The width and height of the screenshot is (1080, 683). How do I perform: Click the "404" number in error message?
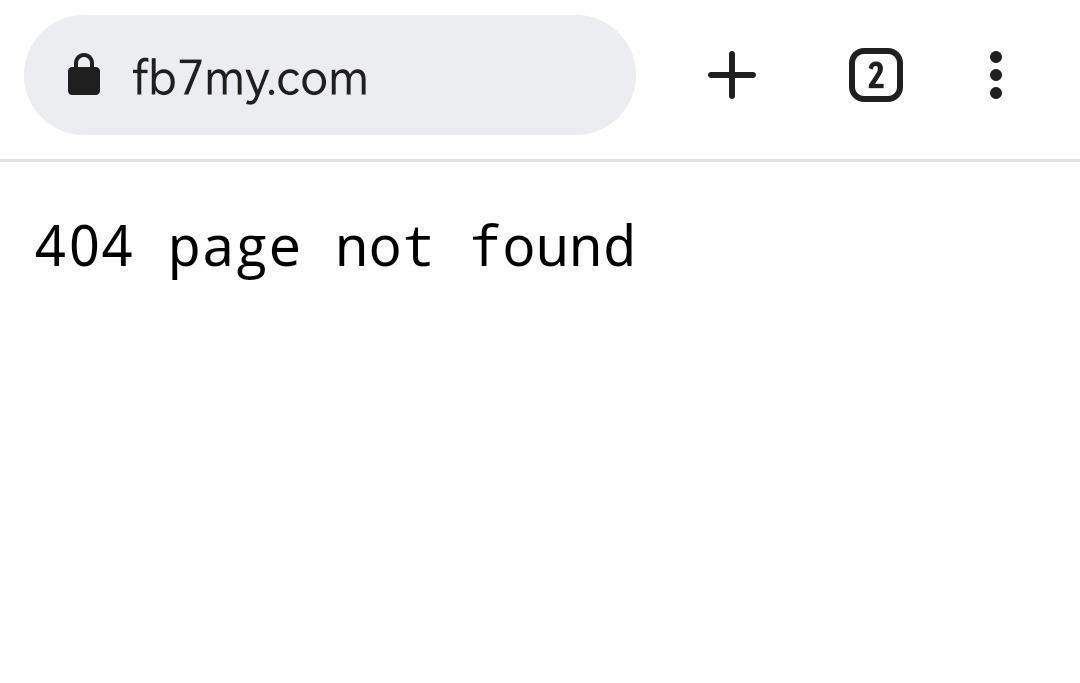coord(83,246)
